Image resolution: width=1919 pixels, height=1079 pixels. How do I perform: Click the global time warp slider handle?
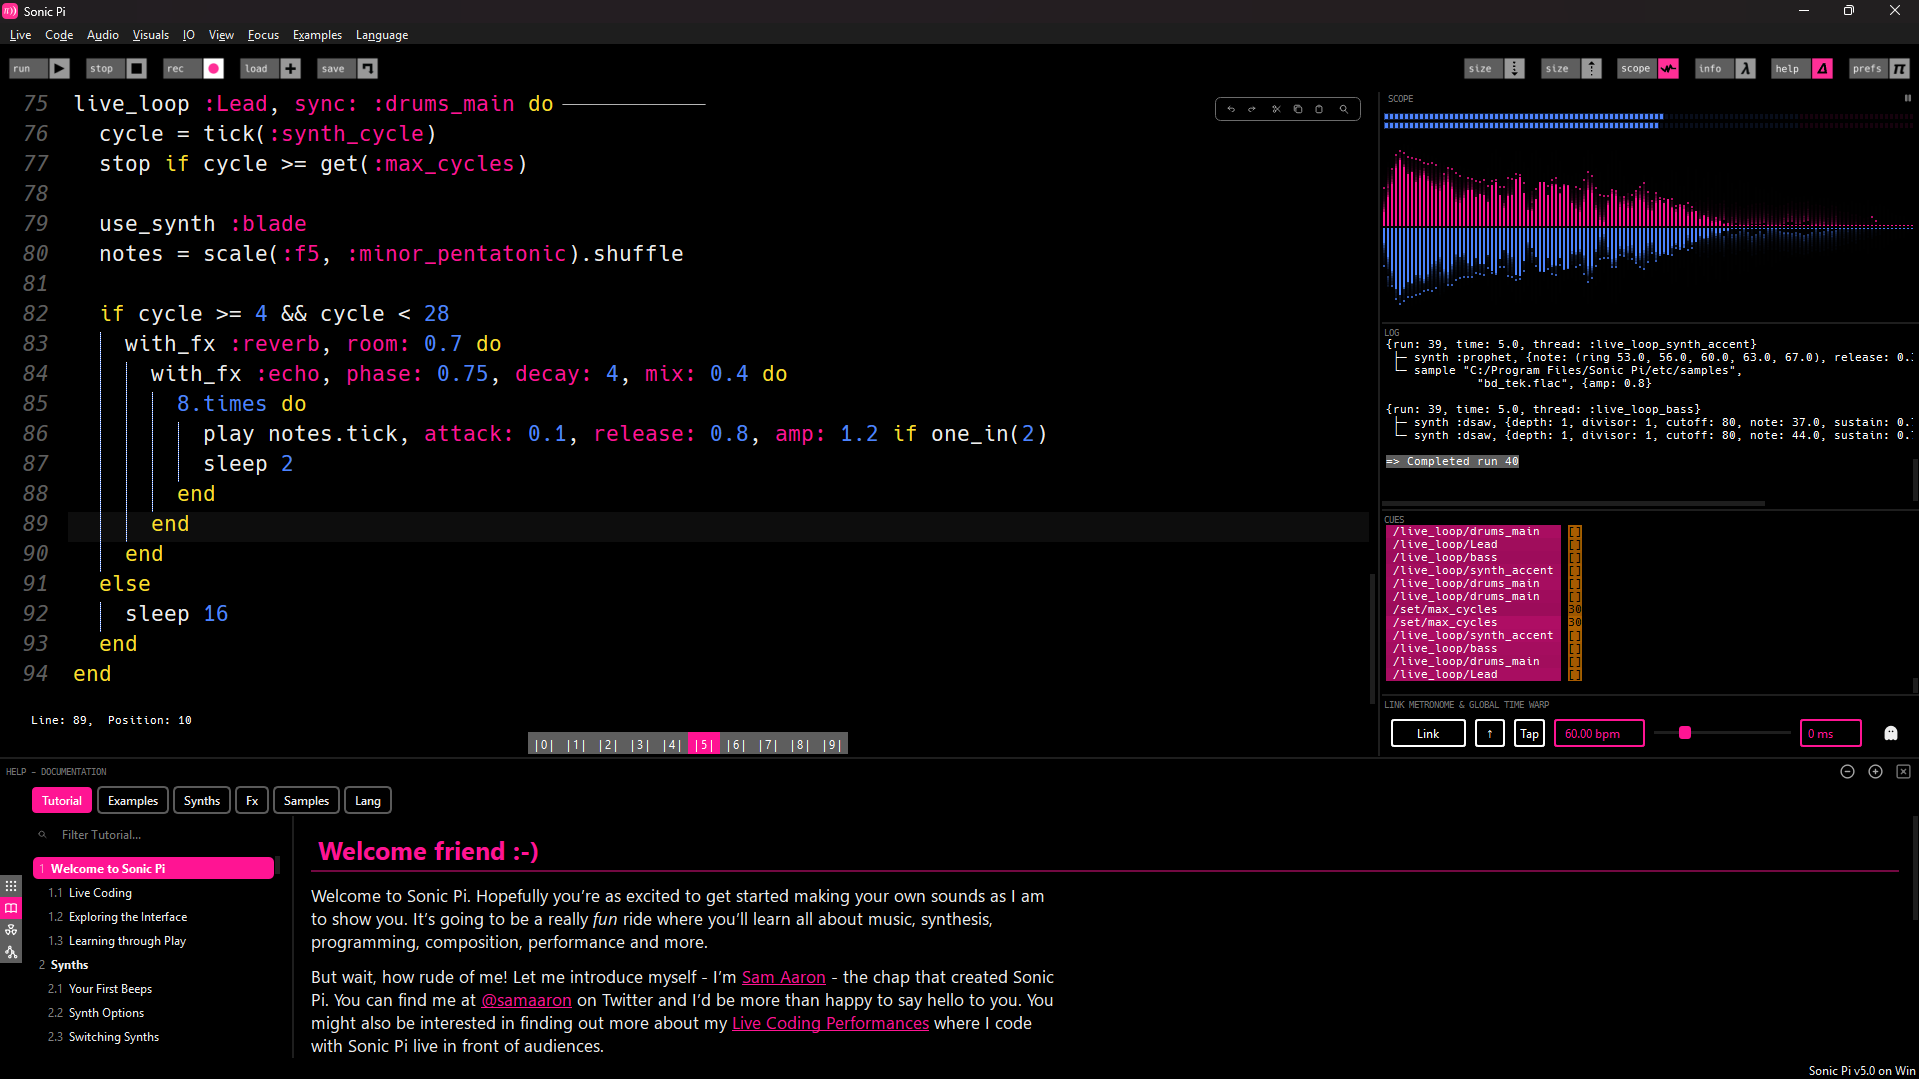coord(1685,733)
